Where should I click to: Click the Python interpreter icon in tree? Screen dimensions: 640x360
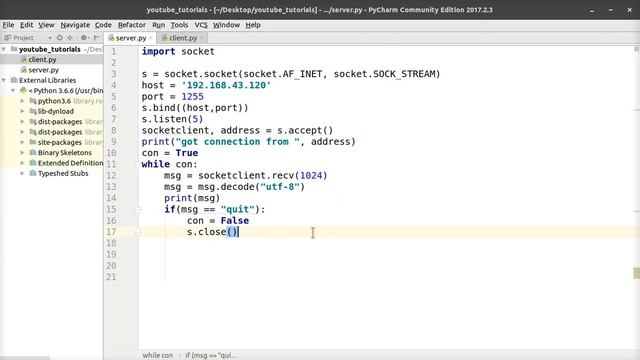coord(23,91)
